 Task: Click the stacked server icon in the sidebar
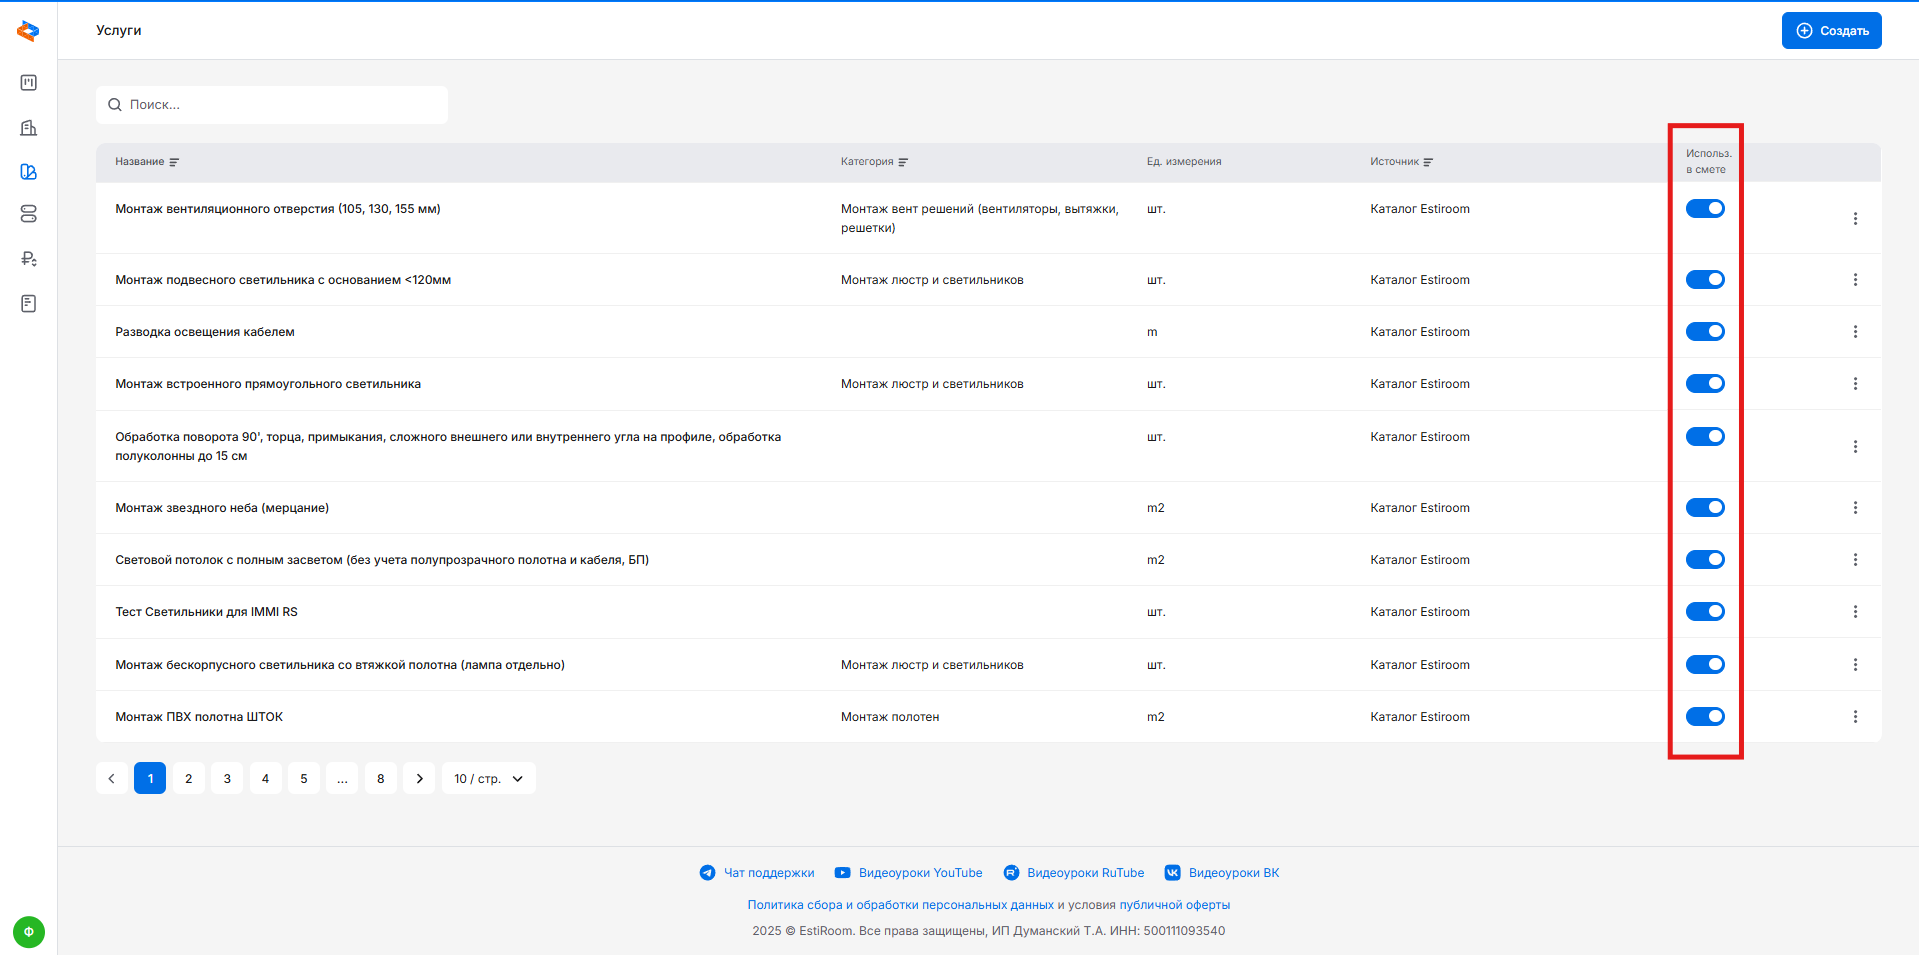click(x=29, y=214)
